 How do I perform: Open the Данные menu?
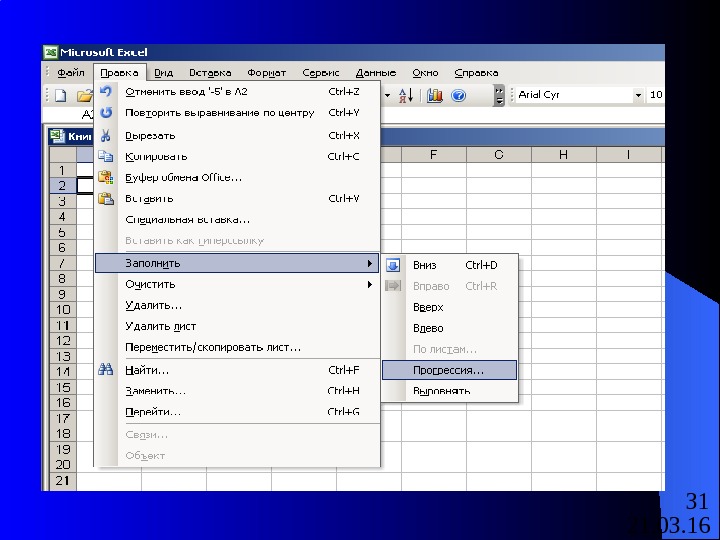pos(376,73)
